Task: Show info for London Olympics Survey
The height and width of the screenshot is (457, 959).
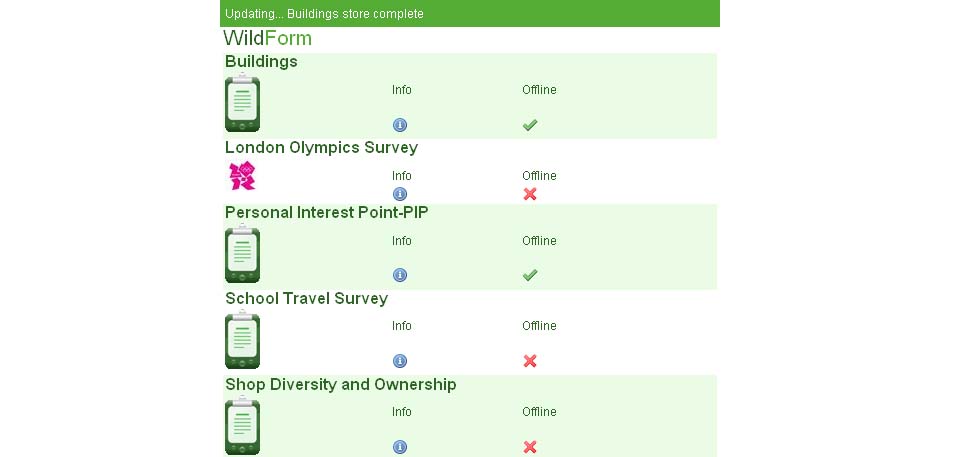Action: (400, 194)
